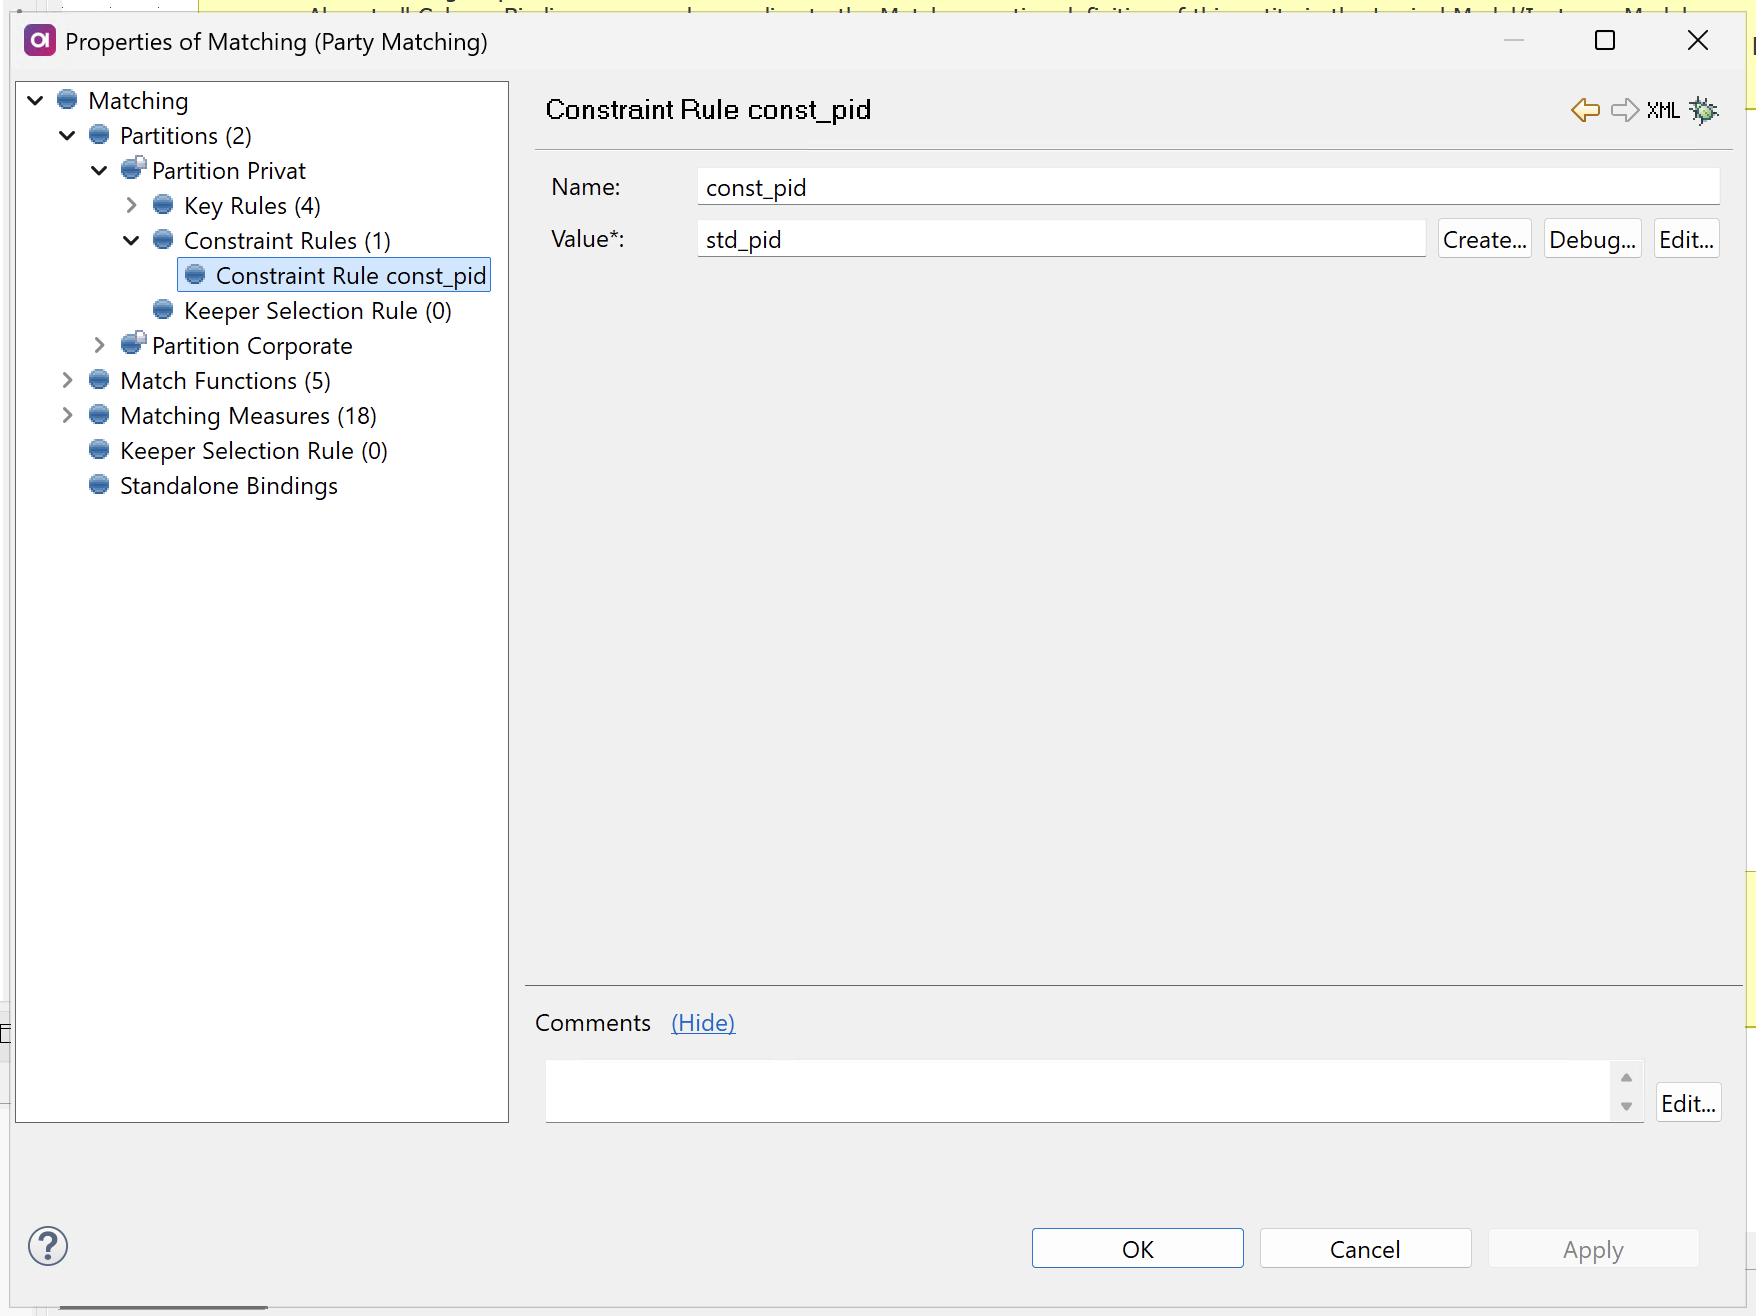1756x1316 pixels.
Task: Click the bug debug icon in the header
Action: [1703, 110]
